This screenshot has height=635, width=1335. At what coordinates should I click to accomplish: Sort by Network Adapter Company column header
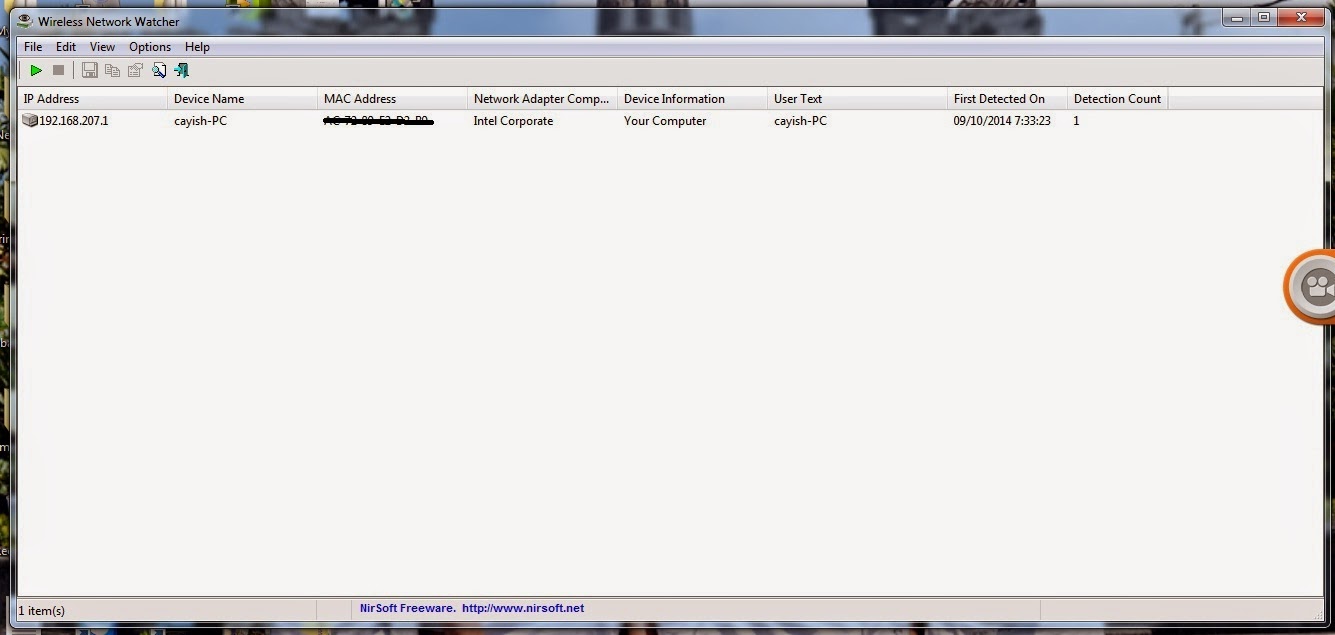pyautogui.click(x=543, y=99)
